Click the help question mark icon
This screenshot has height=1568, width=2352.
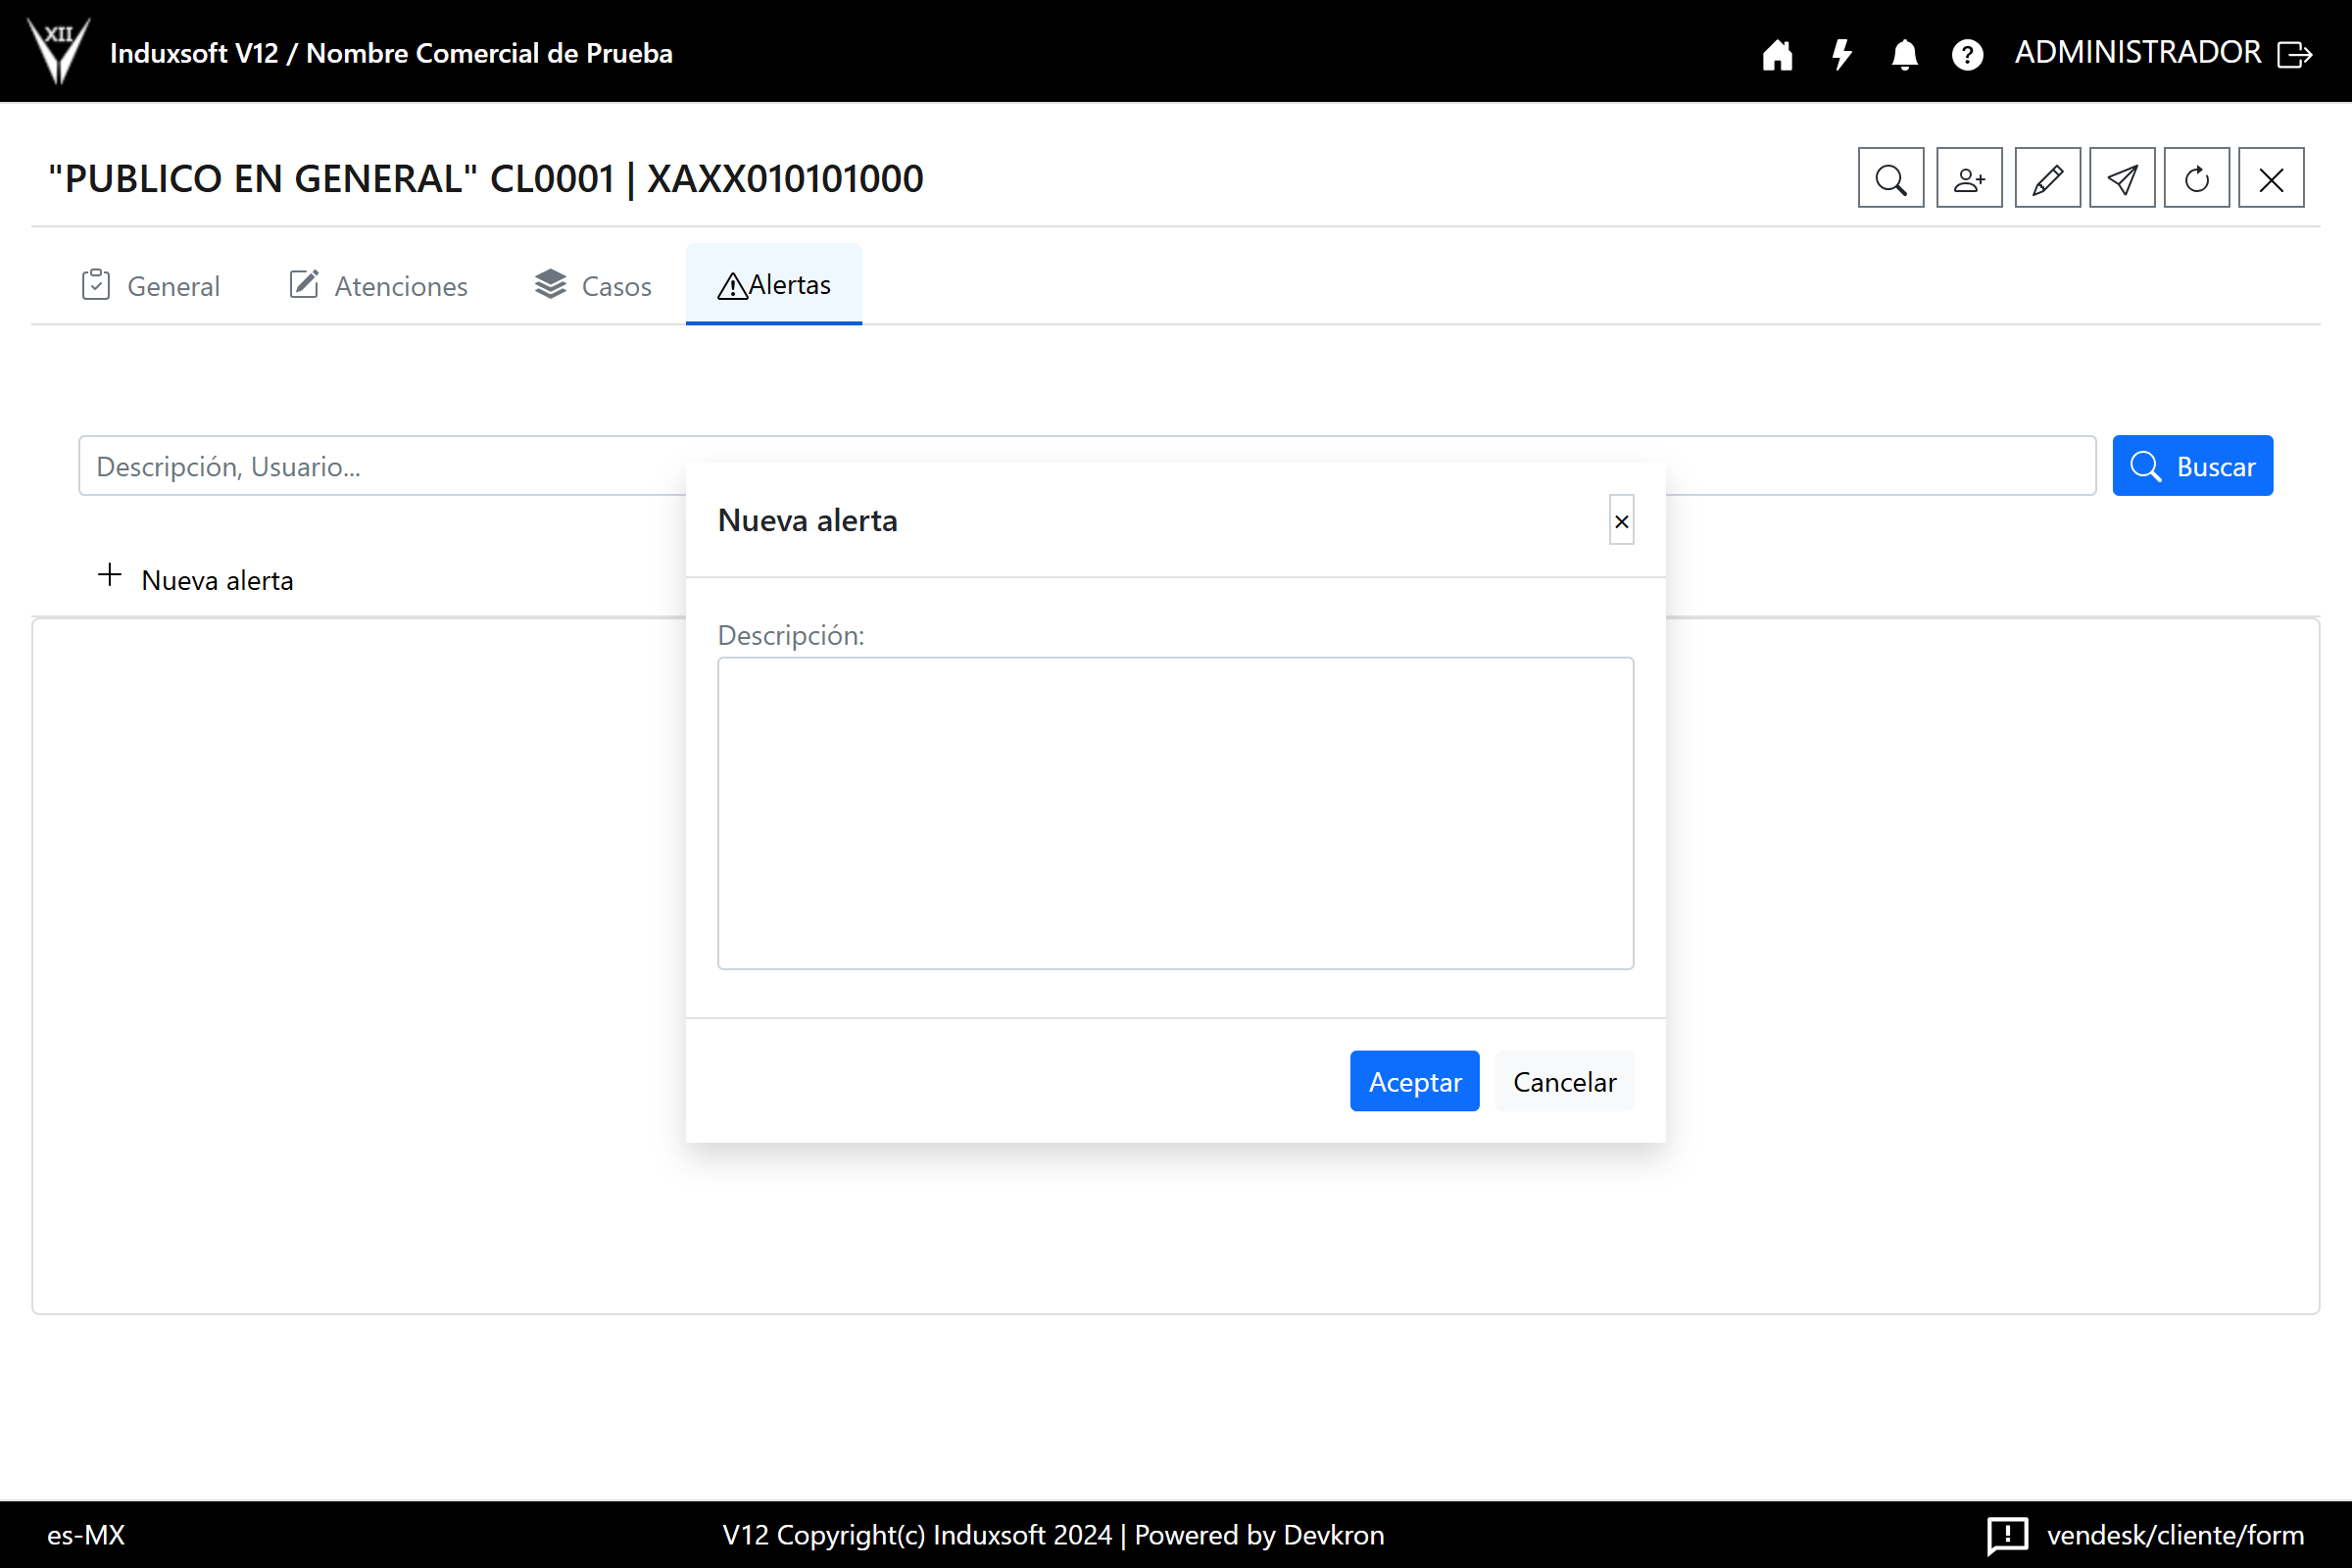pyautogui.click(x=1967, y=54)
